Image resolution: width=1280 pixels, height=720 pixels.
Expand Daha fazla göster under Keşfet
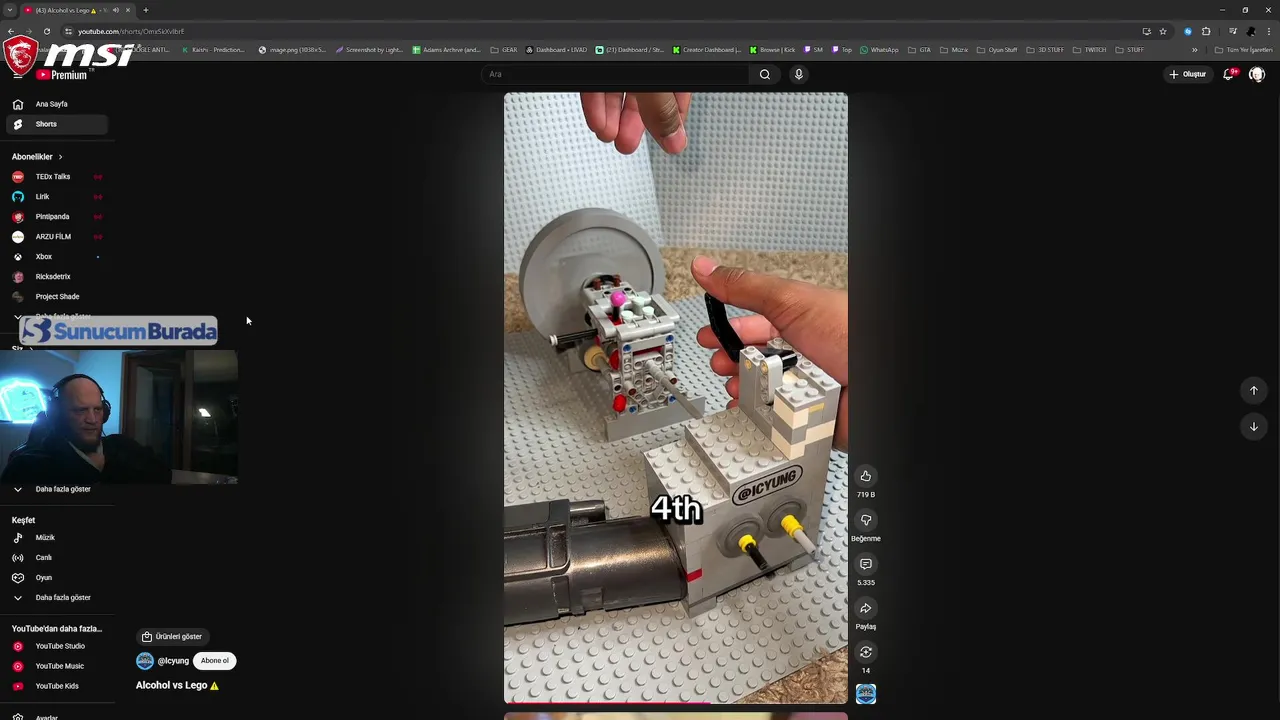55,598
